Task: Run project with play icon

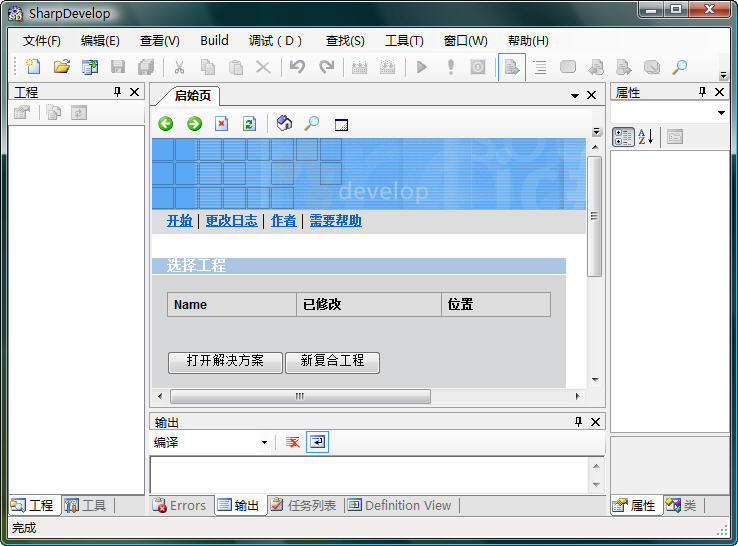Action: [x=422, y=67]
